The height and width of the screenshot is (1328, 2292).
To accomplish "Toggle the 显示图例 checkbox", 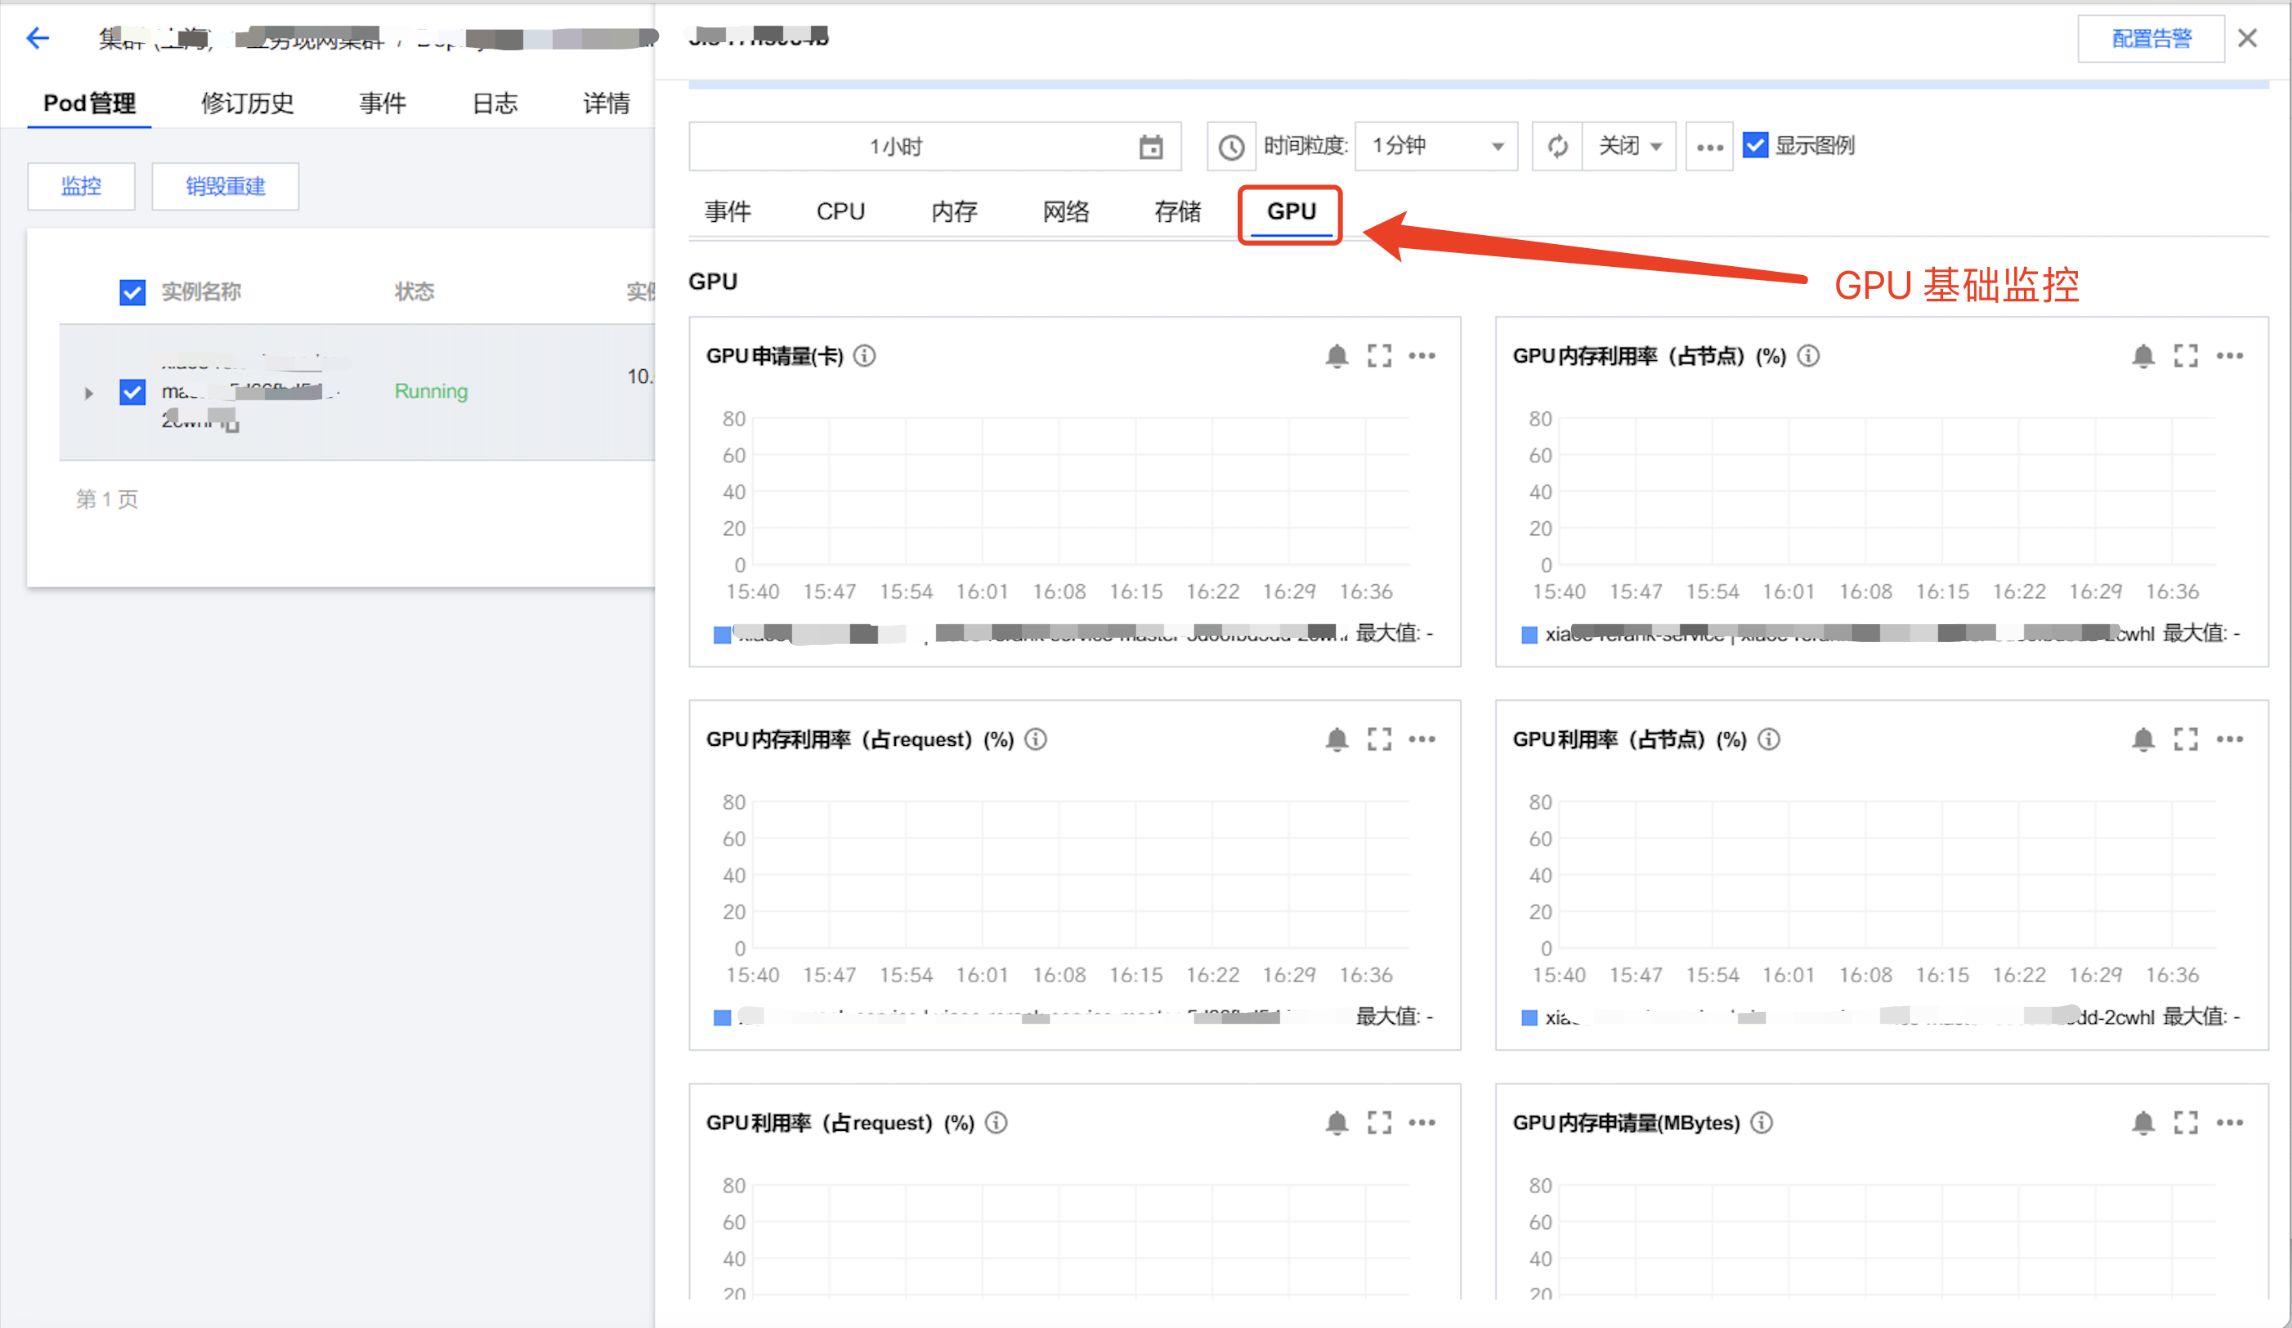I will (x=1755, y=146).
